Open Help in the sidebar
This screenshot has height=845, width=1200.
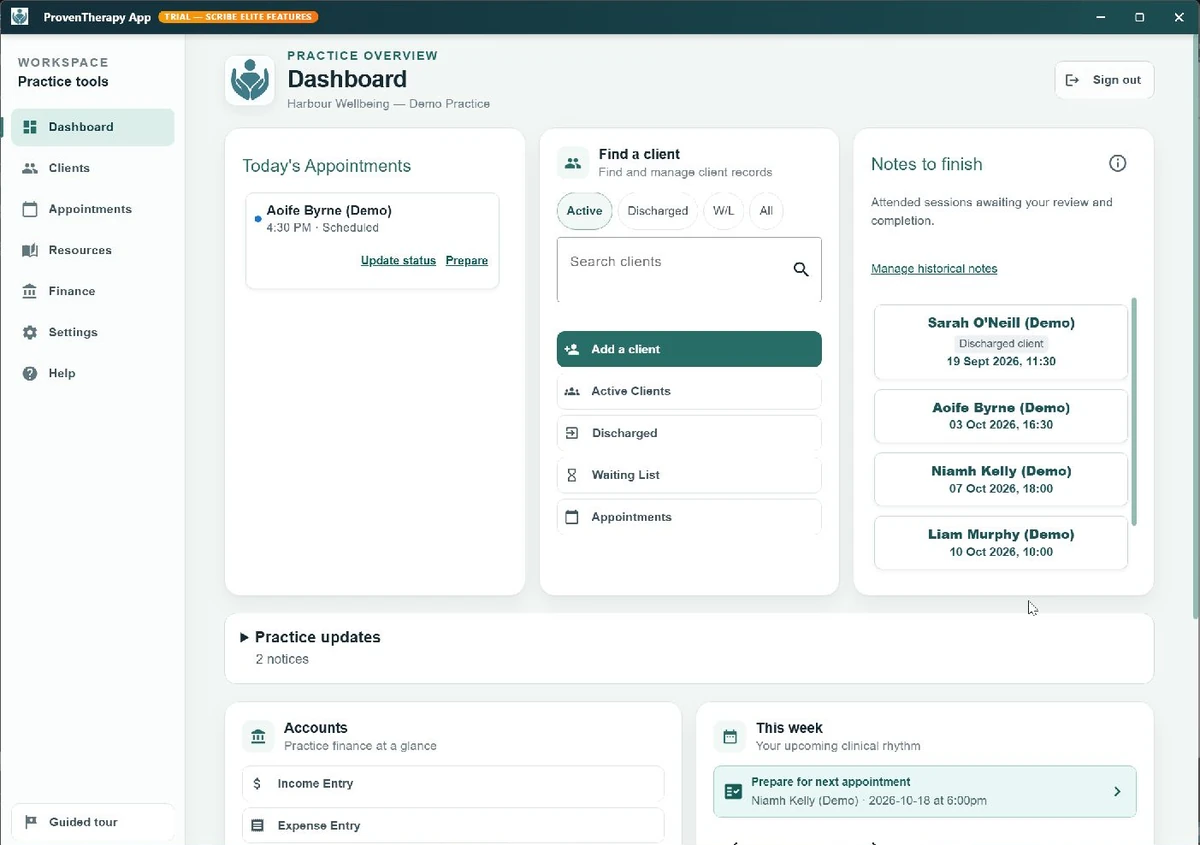coord(92,373)
